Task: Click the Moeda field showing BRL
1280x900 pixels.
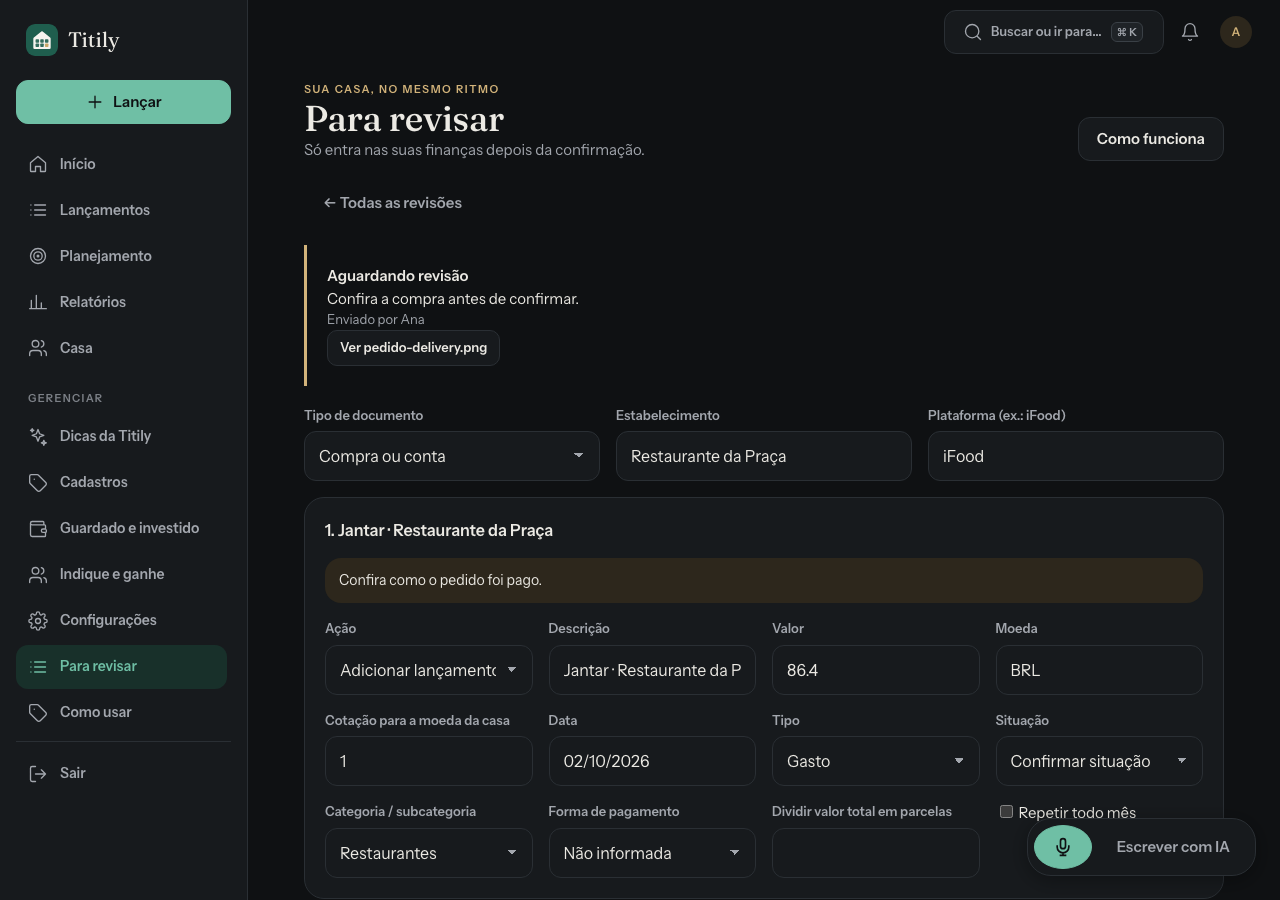Action: pos(1099,670)
